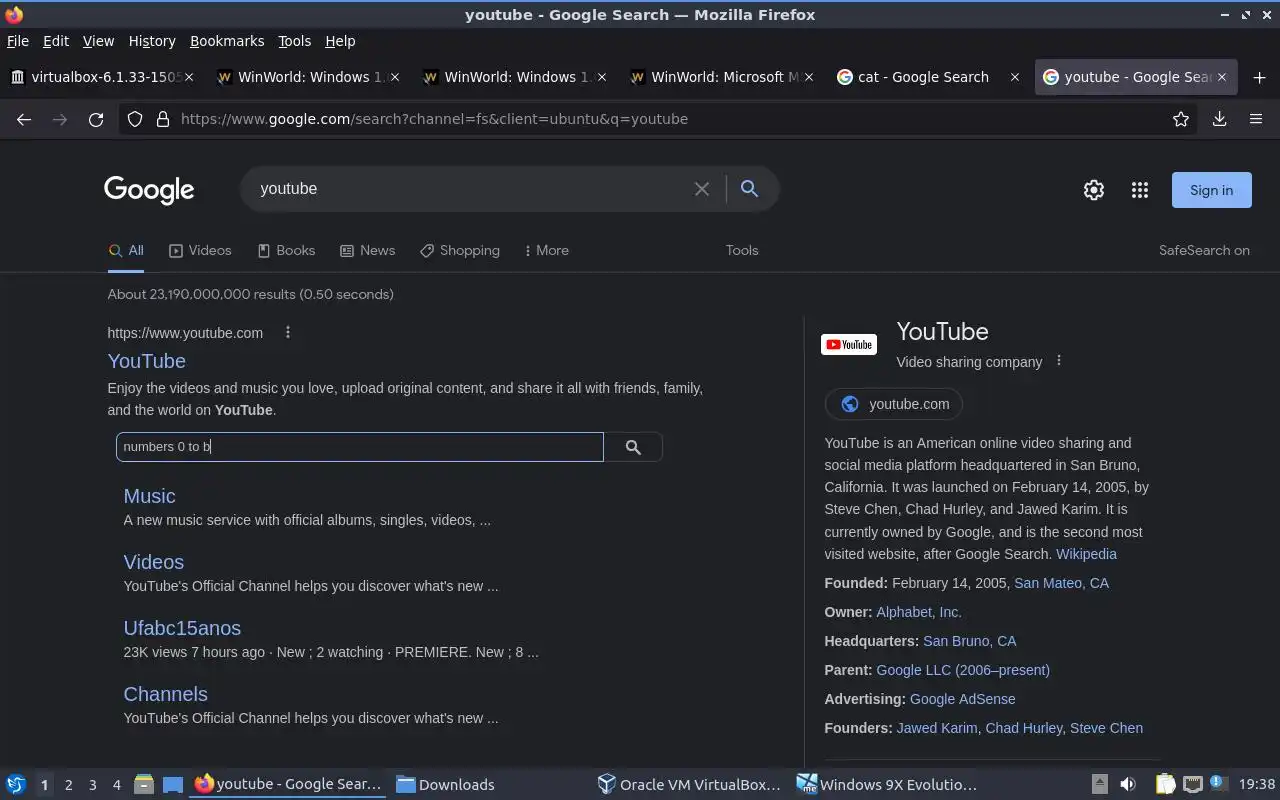The width and height of the screenshot is (1280, 800).
Task: Click the update notification tray icon
Action: (x=1218, y=783)
